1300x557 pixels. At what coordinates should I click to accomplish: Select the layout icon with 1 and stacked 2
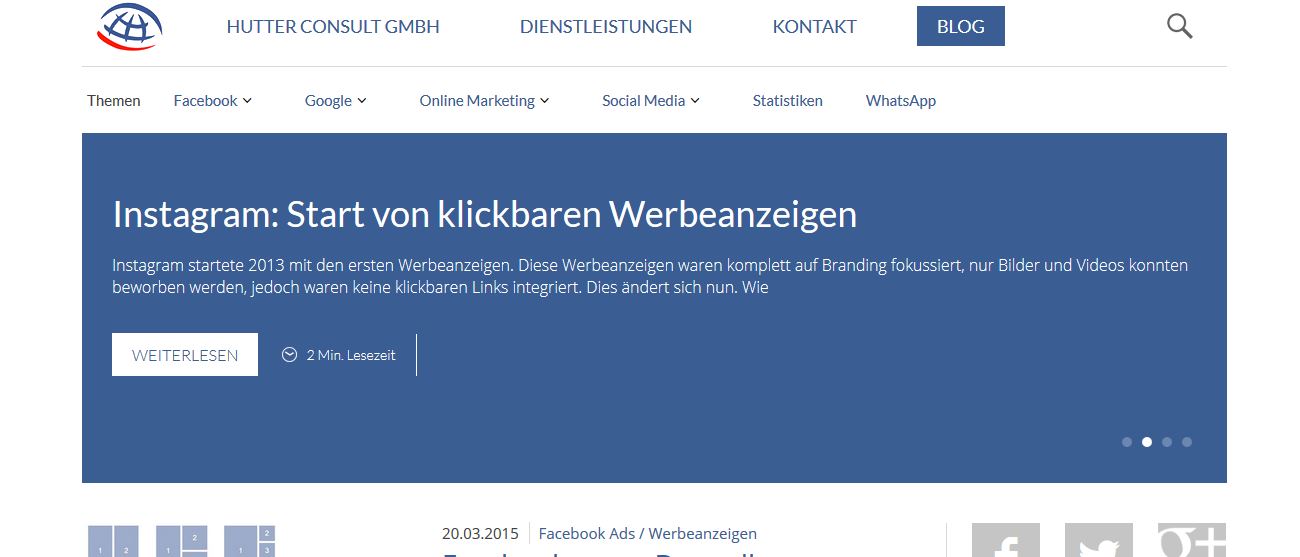coord(182,541)
